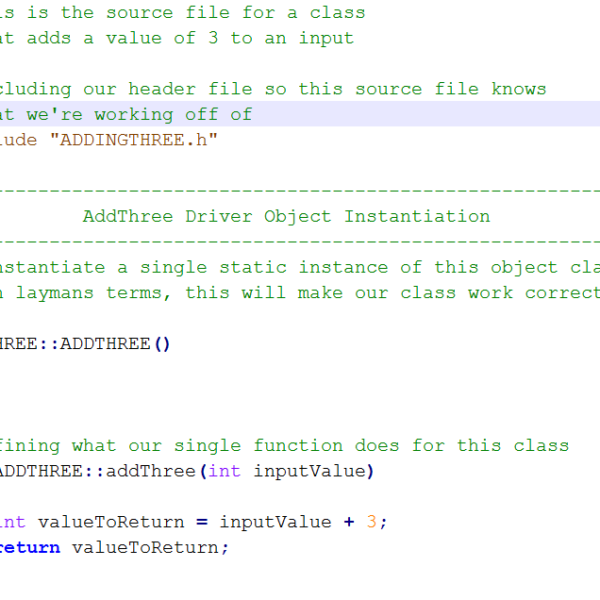Click "inputValue" on the right side of assignment
This screenshot has width=600, height=600.
[x=275, y=522]
